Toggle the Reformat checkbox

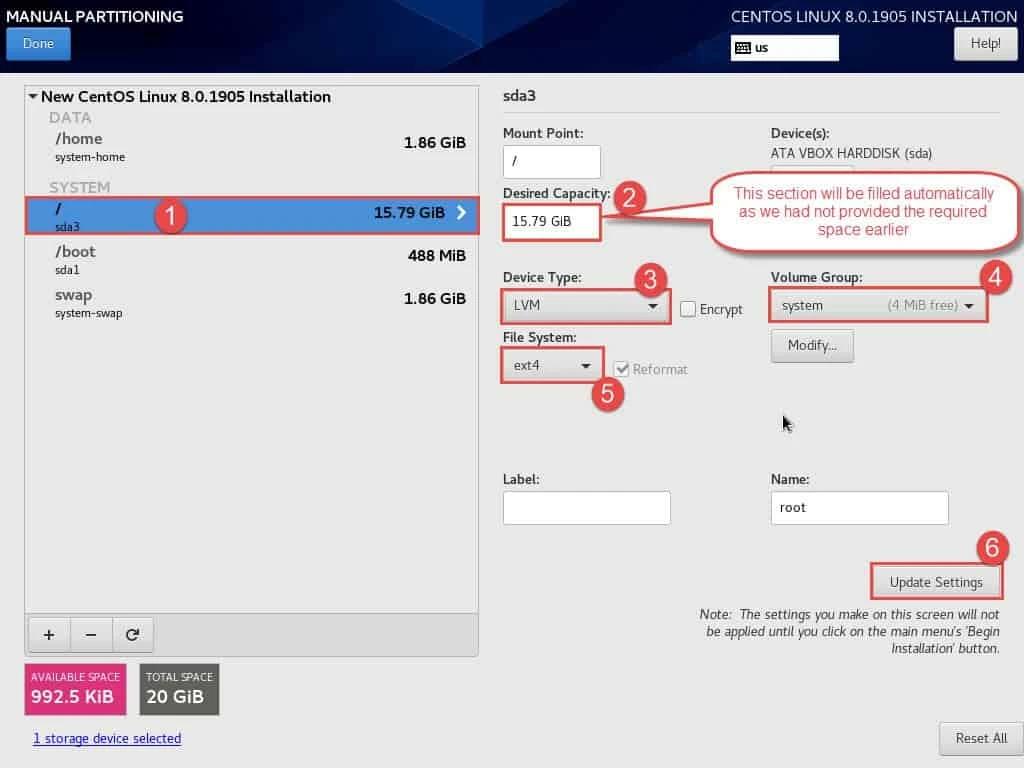622,369
